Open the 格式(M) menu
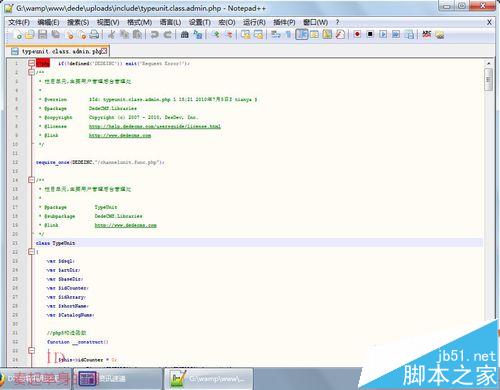Viewport: 500px width, 390px height. point(139,22)
